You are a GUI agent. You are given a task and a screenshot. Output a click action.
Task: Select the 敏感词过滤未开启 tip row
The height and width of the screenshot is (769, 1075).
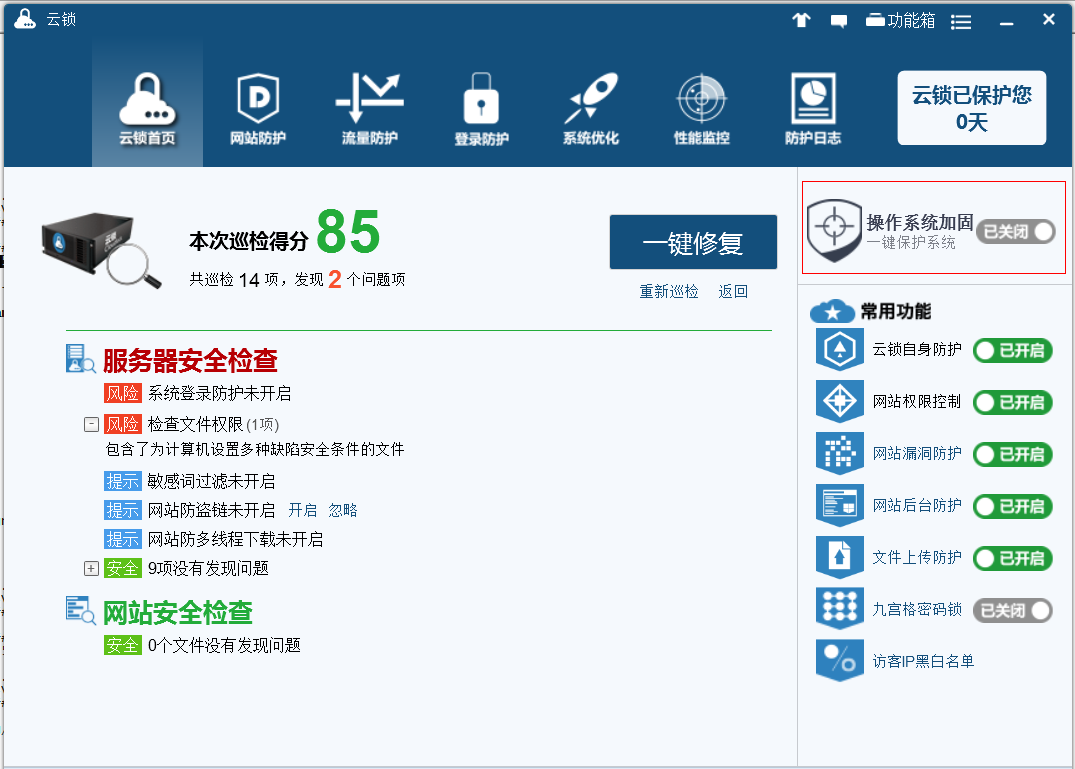click(x=190, y=481)
